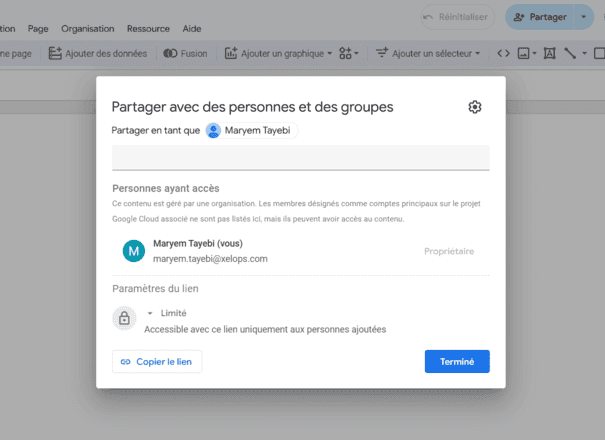Open the community visualizations and components icon
Viewport: 605px width, 440px height.
click(x=345, y=53)
